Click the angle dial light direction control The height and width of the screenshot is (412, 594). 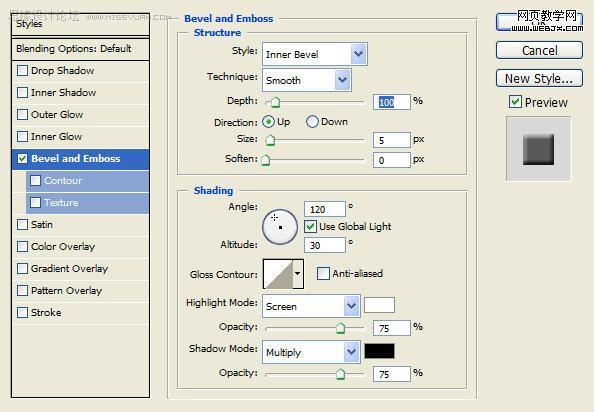coord(280,227)
